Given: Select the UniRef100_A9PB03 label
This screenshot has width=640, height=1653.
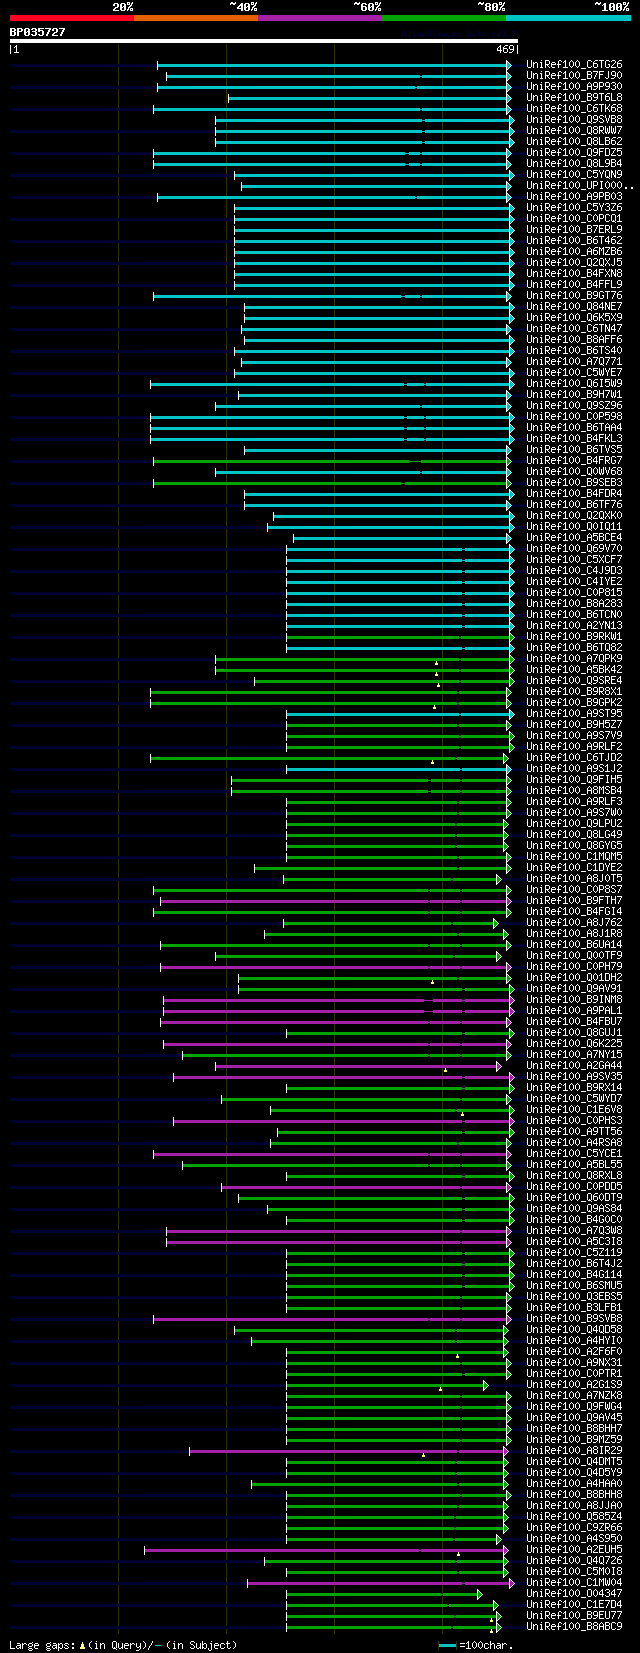Looking at the screenshot, I should coord(574,196).
